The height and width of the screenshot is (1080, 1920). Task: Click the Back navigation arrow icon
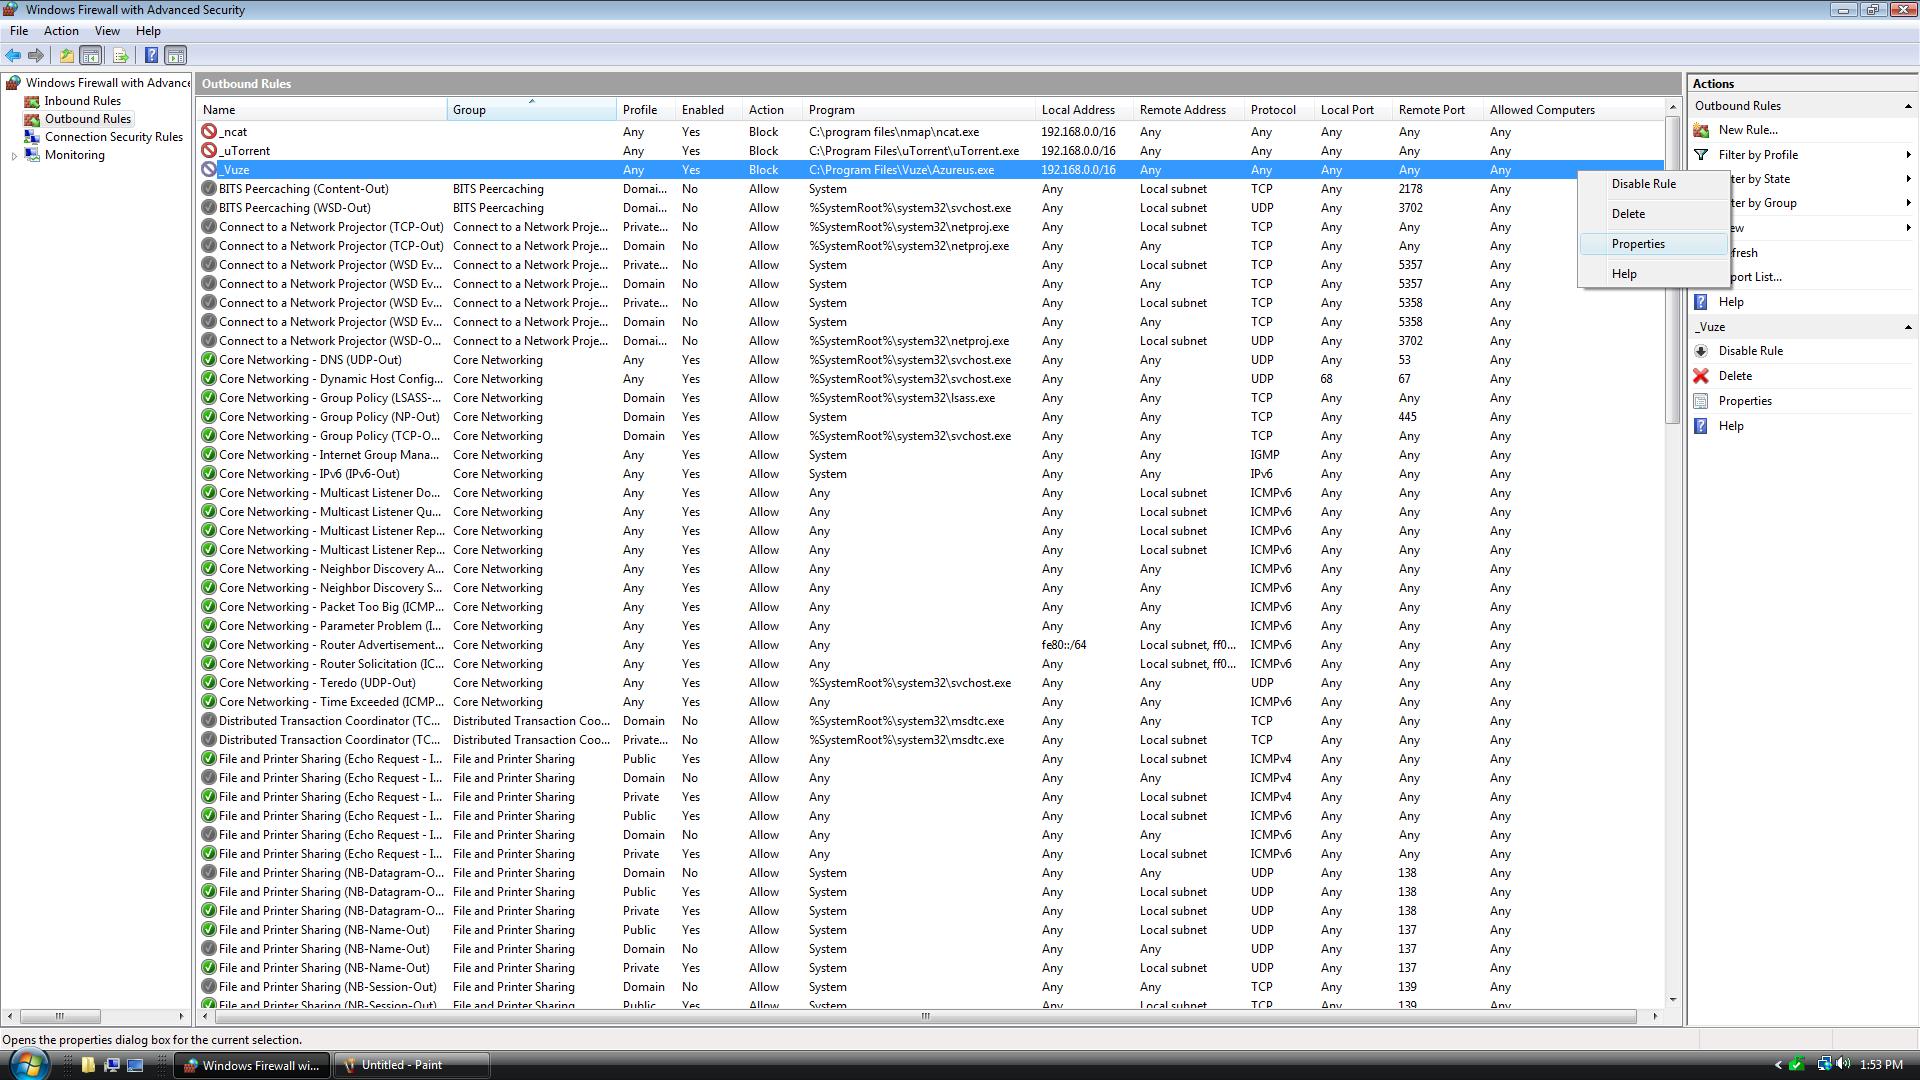click(x=13, y=54)
